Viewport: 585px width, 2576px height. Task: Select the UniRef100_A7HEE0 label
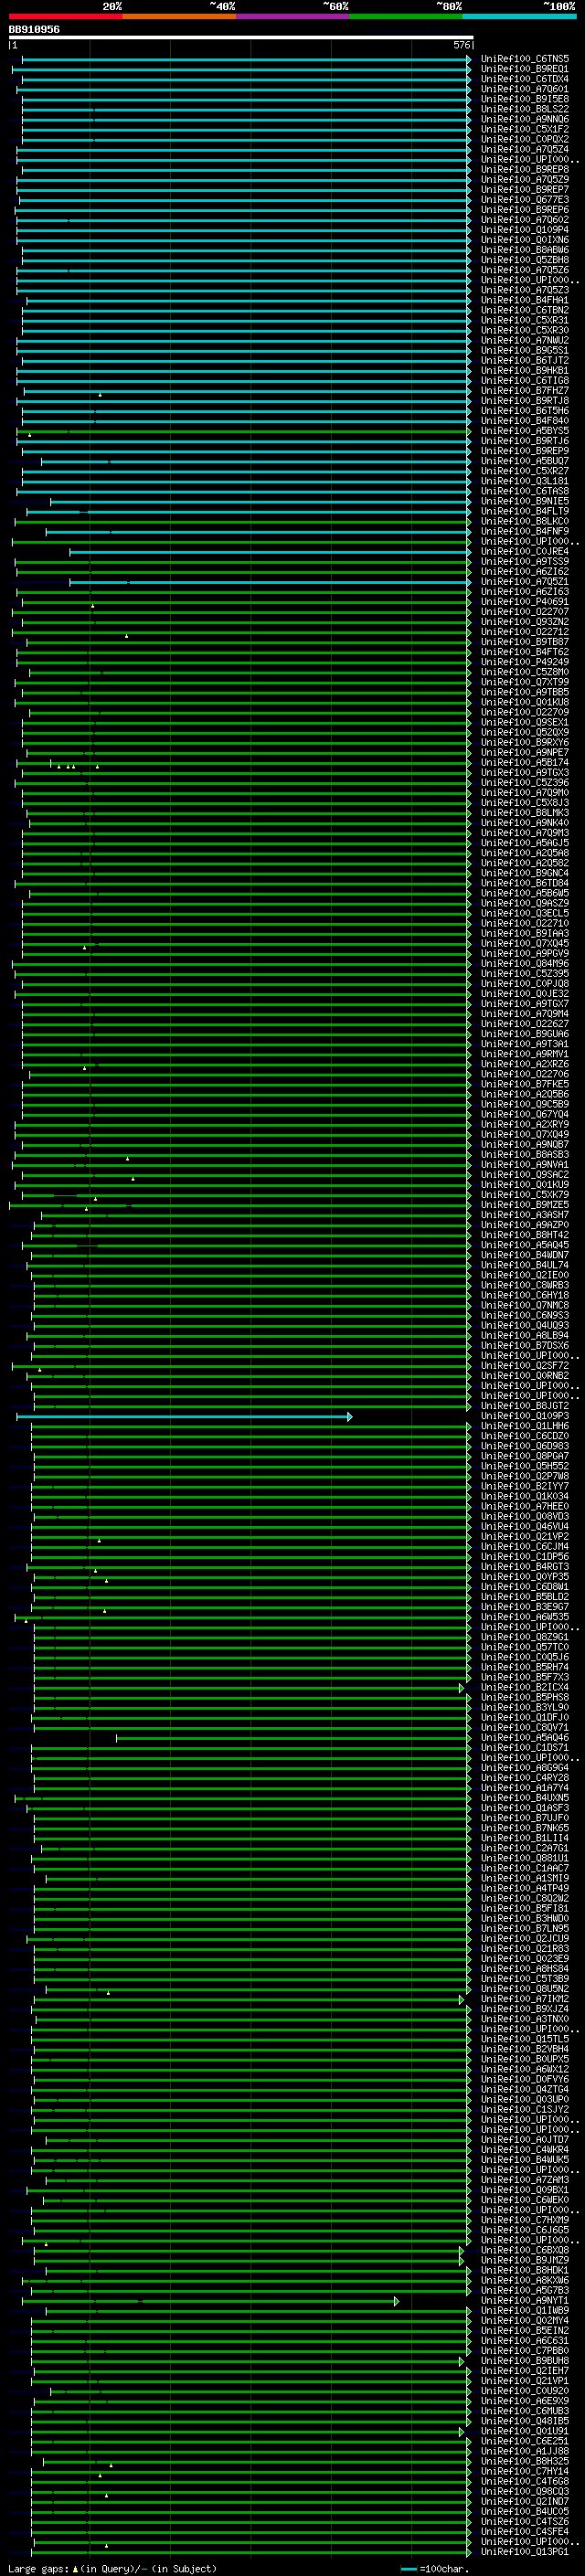(x=525, y=1506)
